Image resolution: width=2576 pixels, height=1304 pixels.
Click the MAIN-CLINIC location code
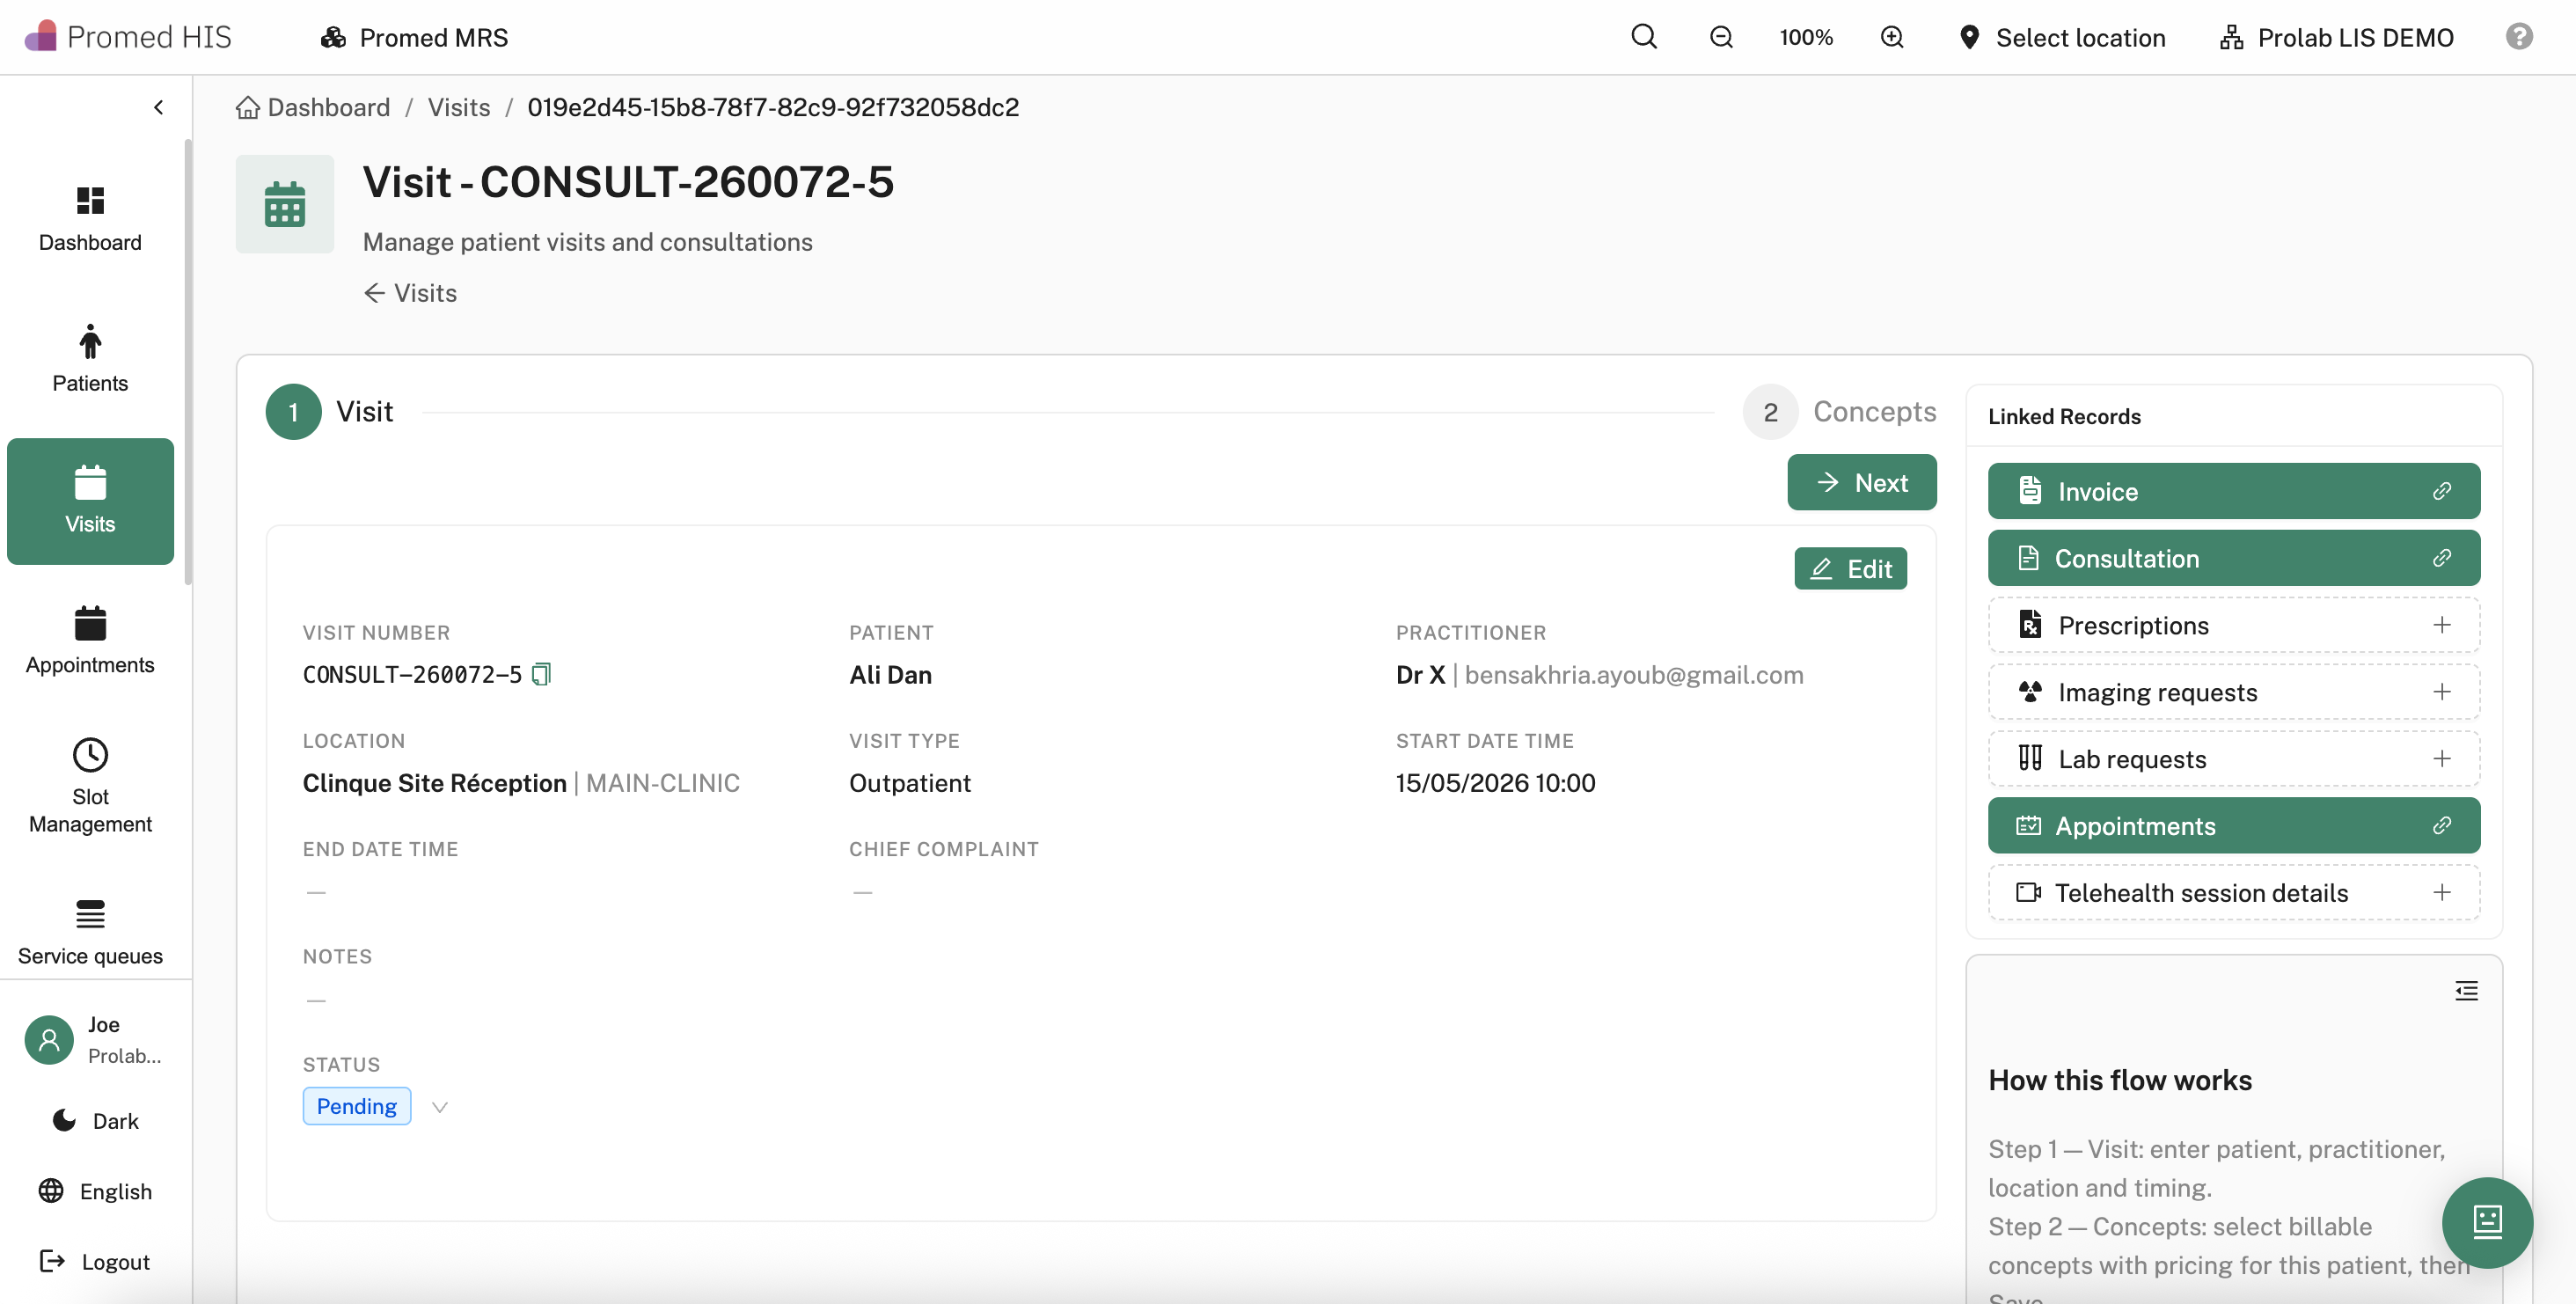[x=663, y=782]
